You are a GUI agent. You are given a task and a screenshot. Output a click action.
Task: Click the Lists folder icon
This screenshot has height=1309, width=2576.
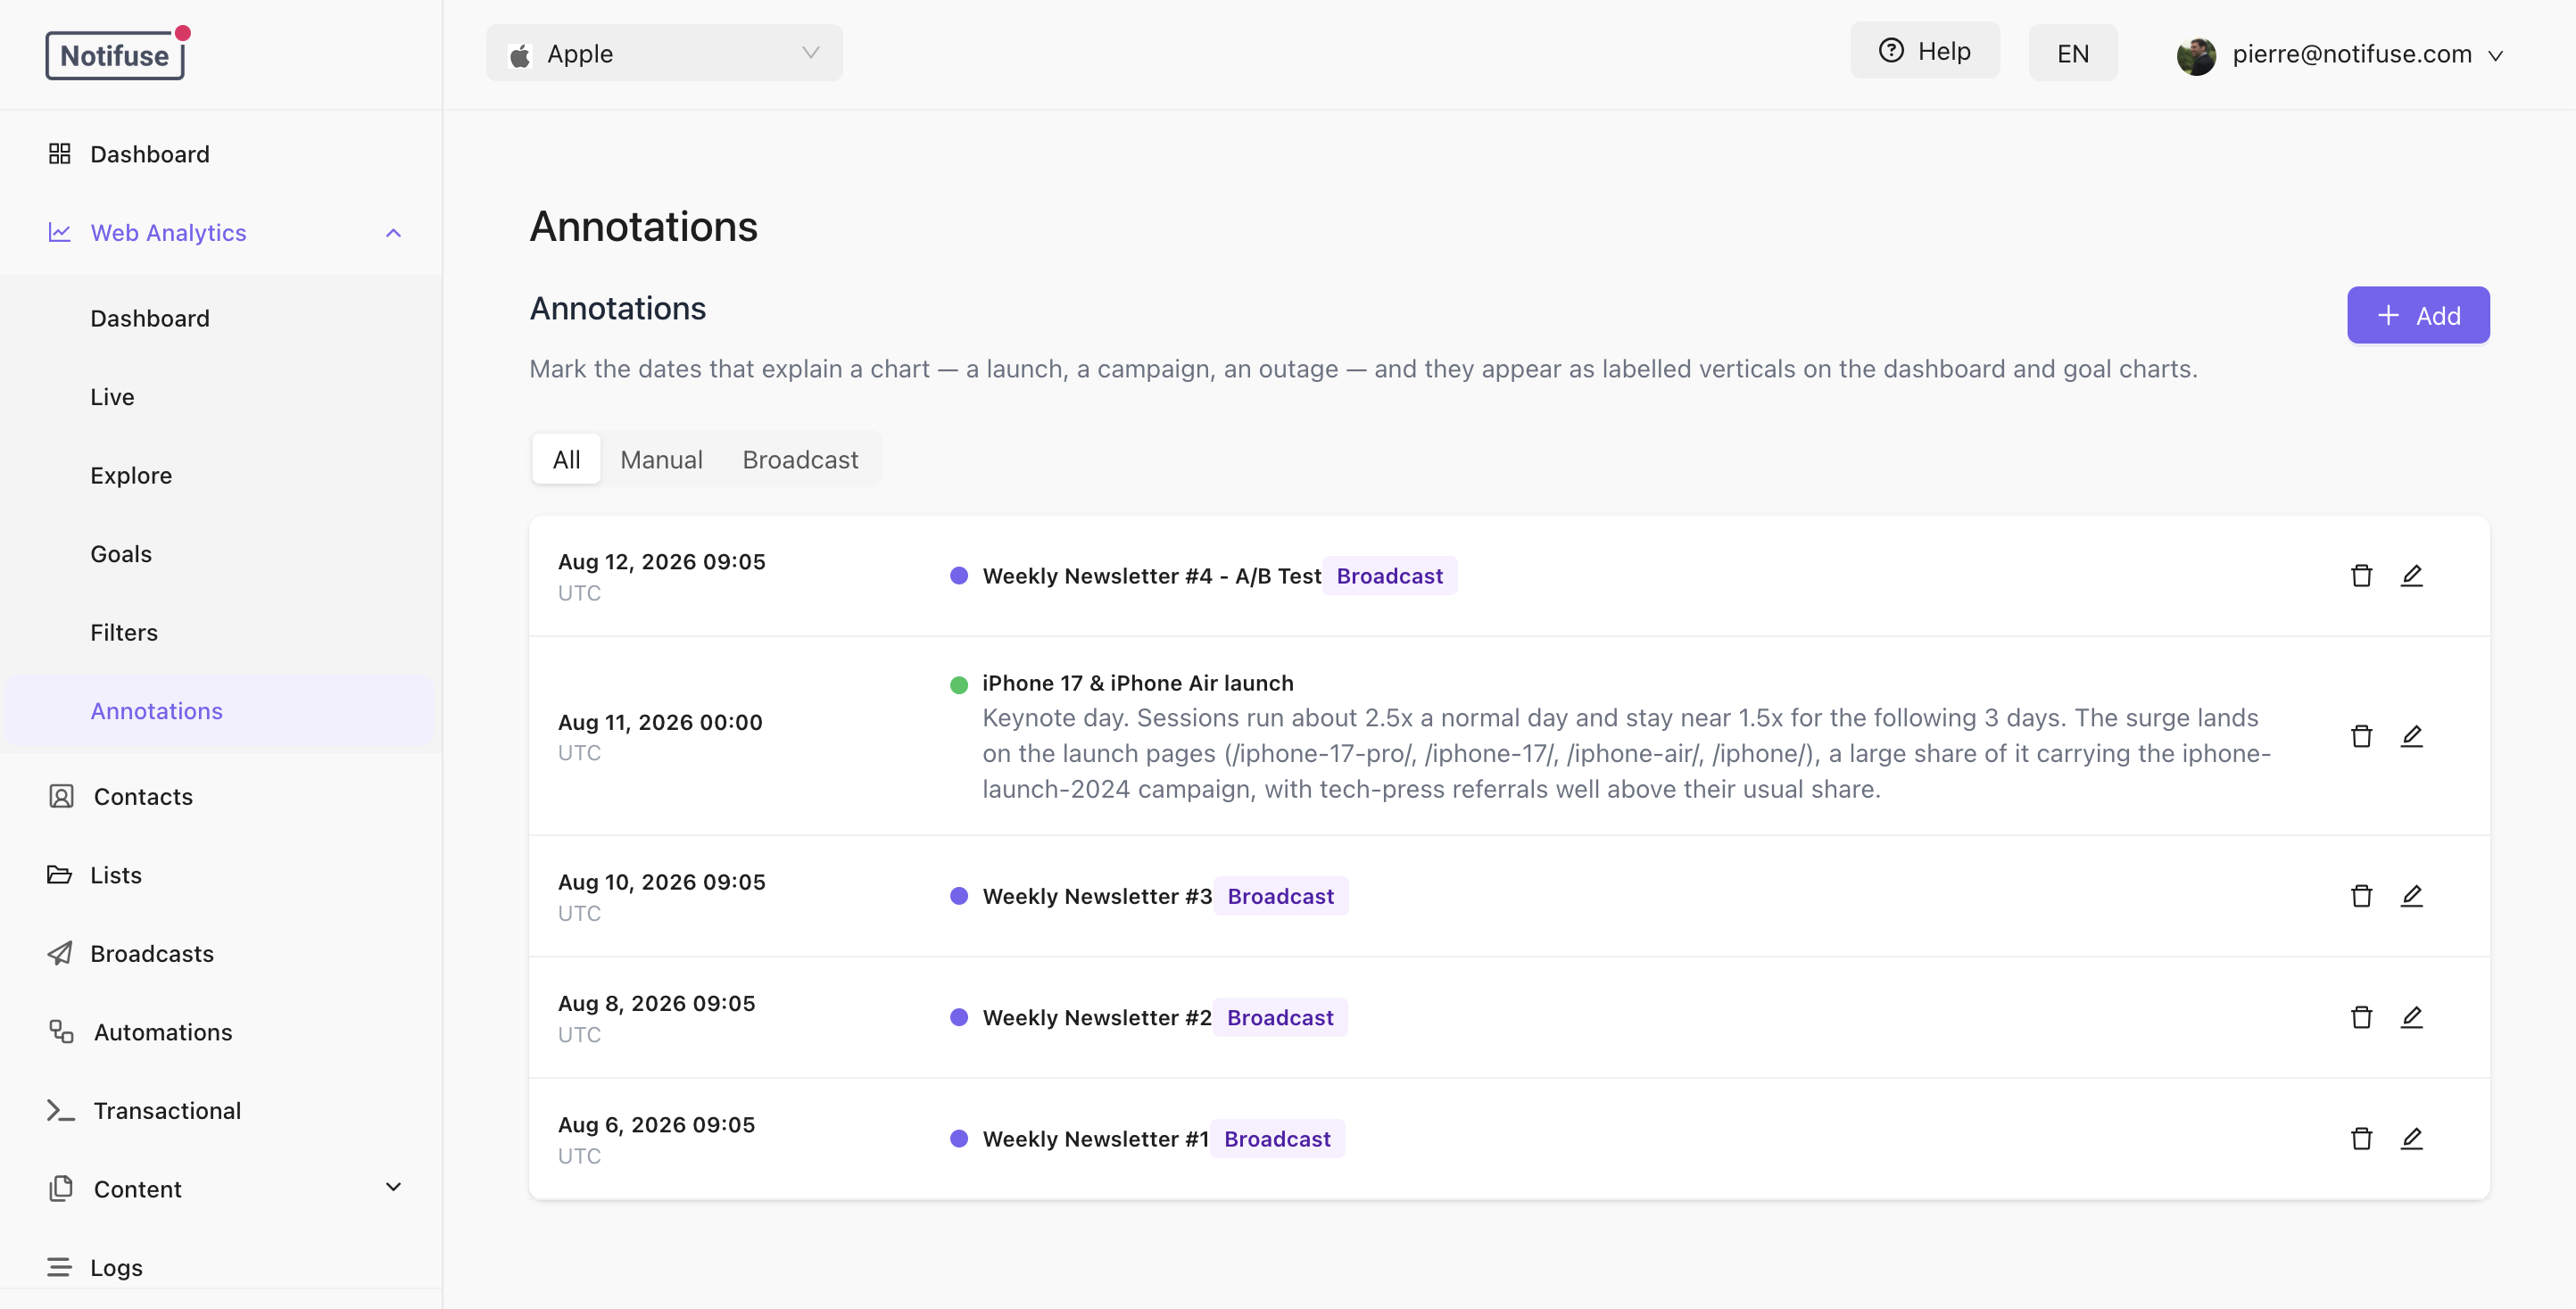60,875
